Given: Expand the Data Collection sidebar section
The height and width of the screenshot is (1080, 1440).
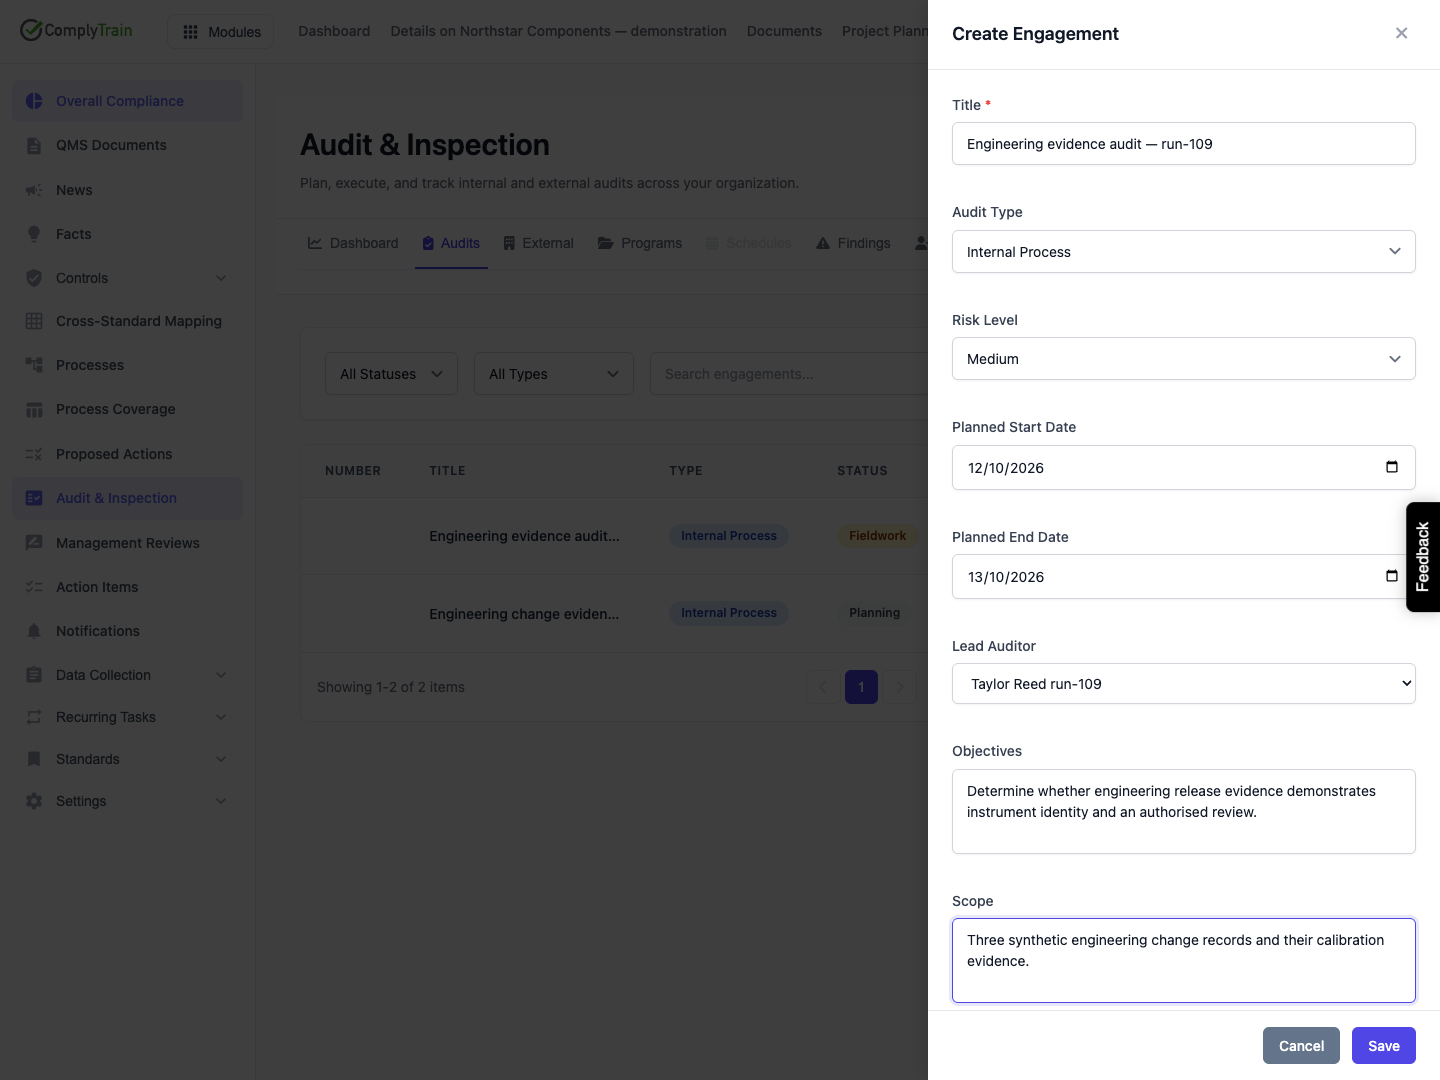Looking at the screenshot, I should pos(221,675).
